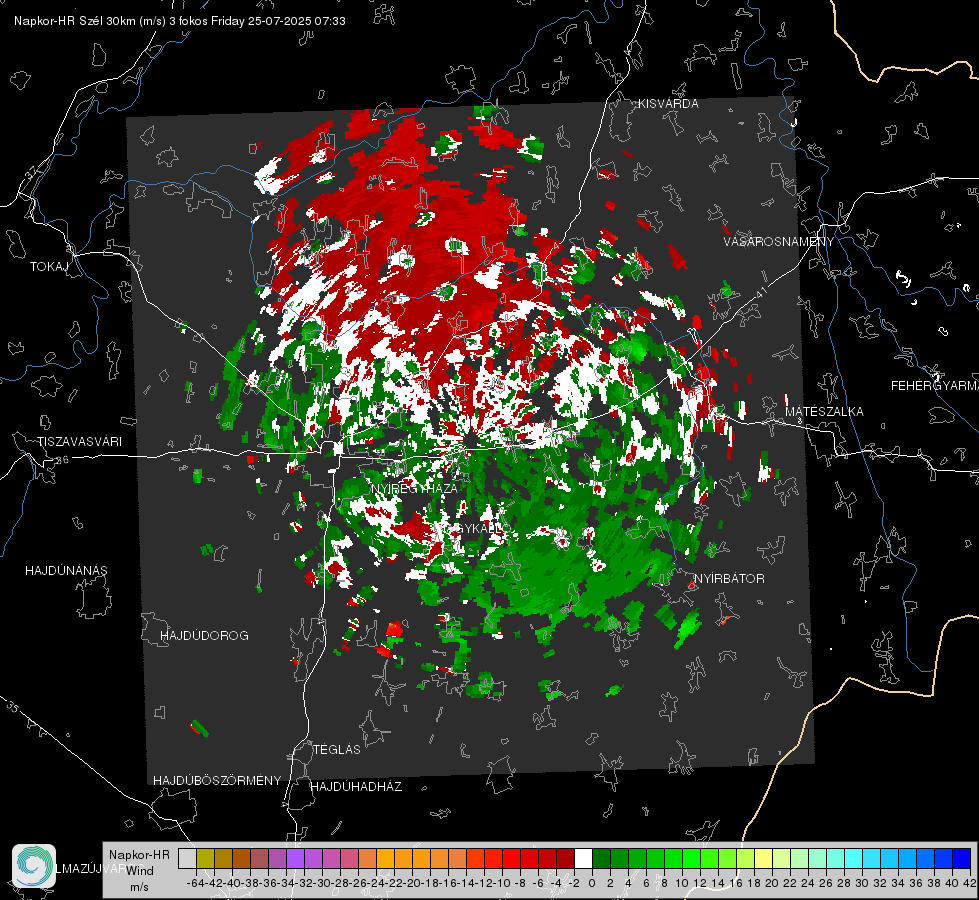This screenshot has height=900, width=979.
Task: Select the olive swatch between -64 and -42
Action: pyautogui.click(x=205, y=858)
